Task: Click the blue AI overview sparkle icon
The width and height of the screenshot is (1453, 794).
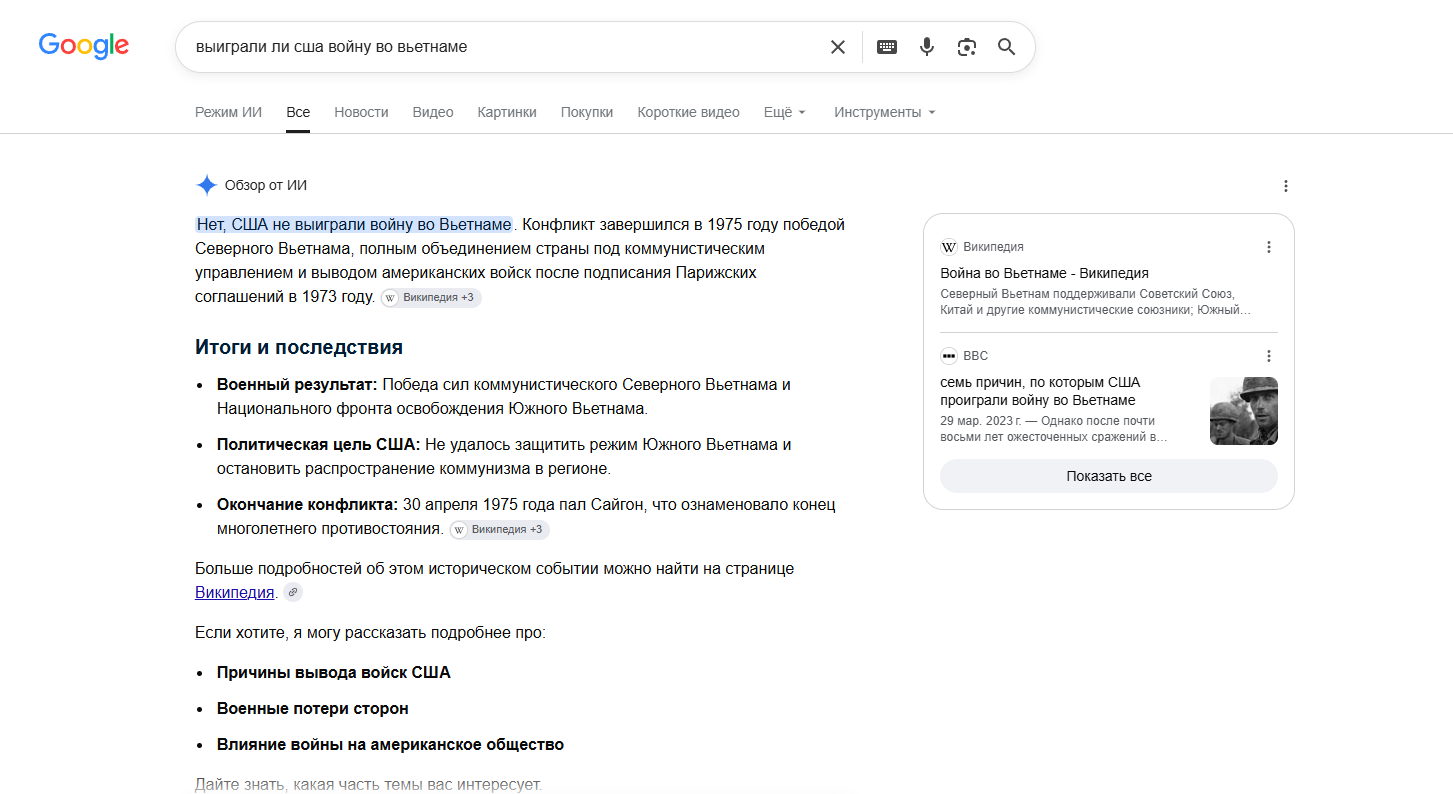Action: 206,185
